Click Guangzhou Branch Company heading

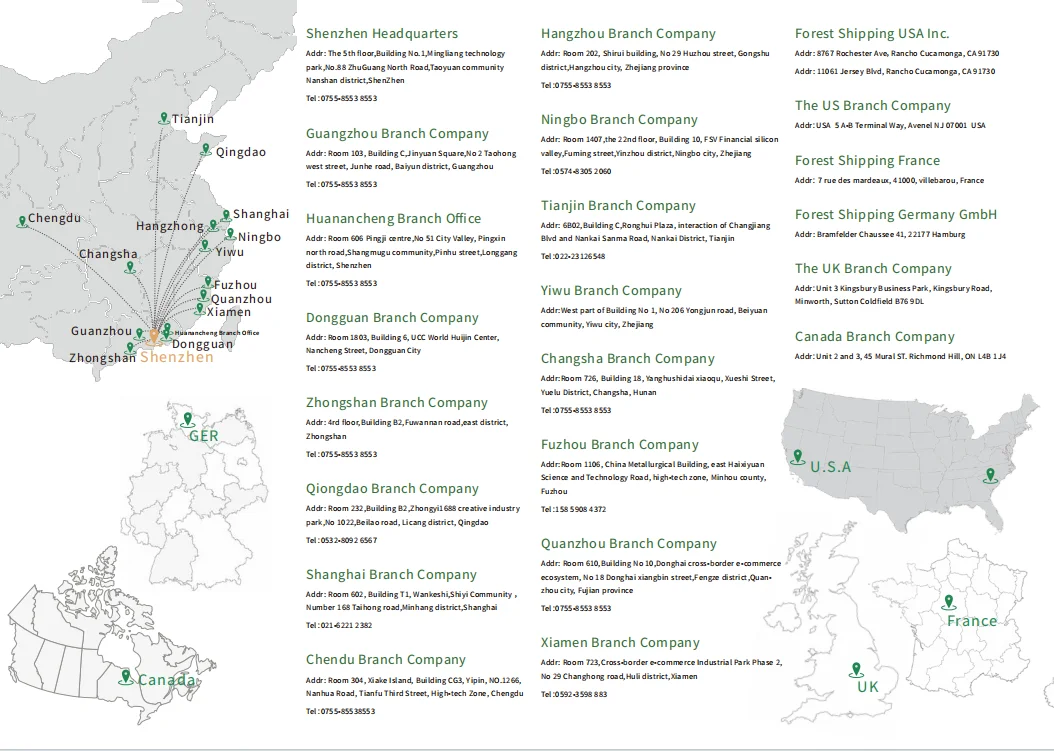pos(397,134)
